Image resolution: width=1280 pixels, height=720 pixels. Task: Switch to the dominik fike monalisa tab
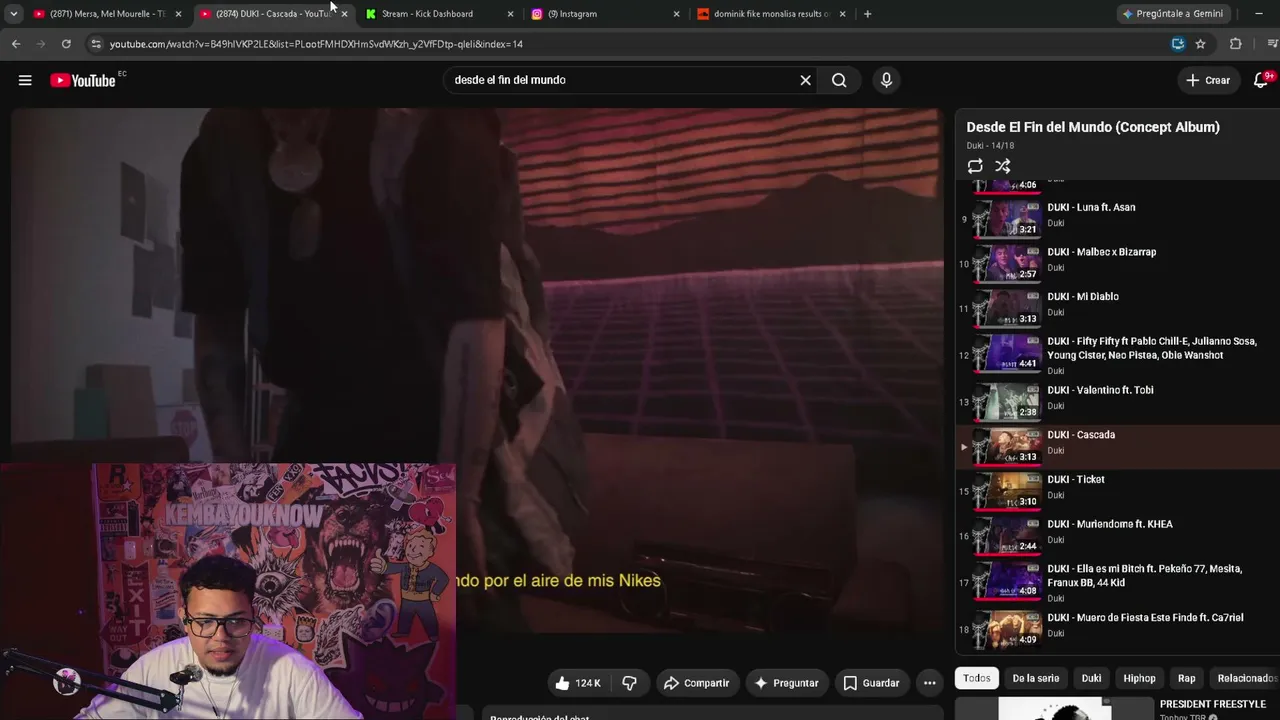pos(771,14)
